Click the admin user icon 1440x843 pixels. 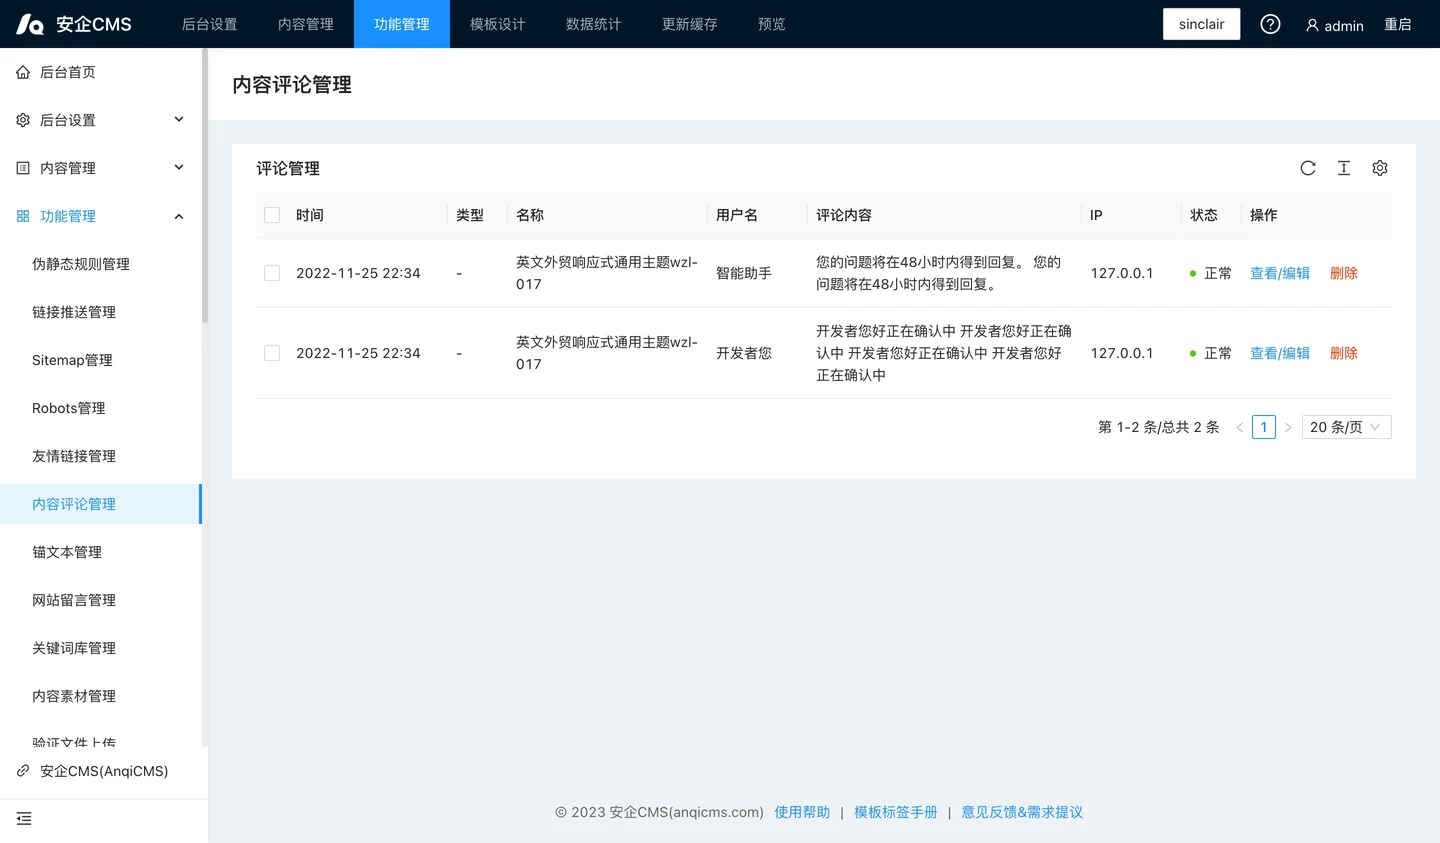click(x=1312, y=25)
